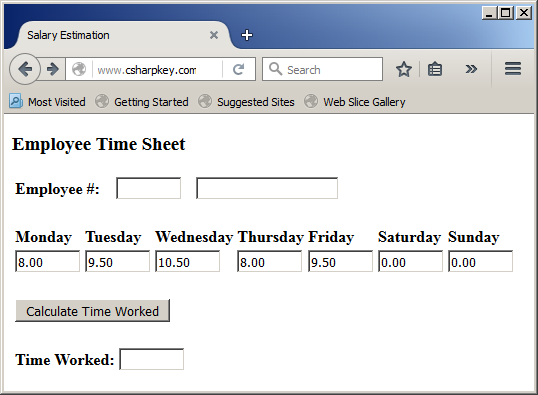Click the Sunday hours field
Image resolution: width=538 pixels, height=395 pixels.
480,261
